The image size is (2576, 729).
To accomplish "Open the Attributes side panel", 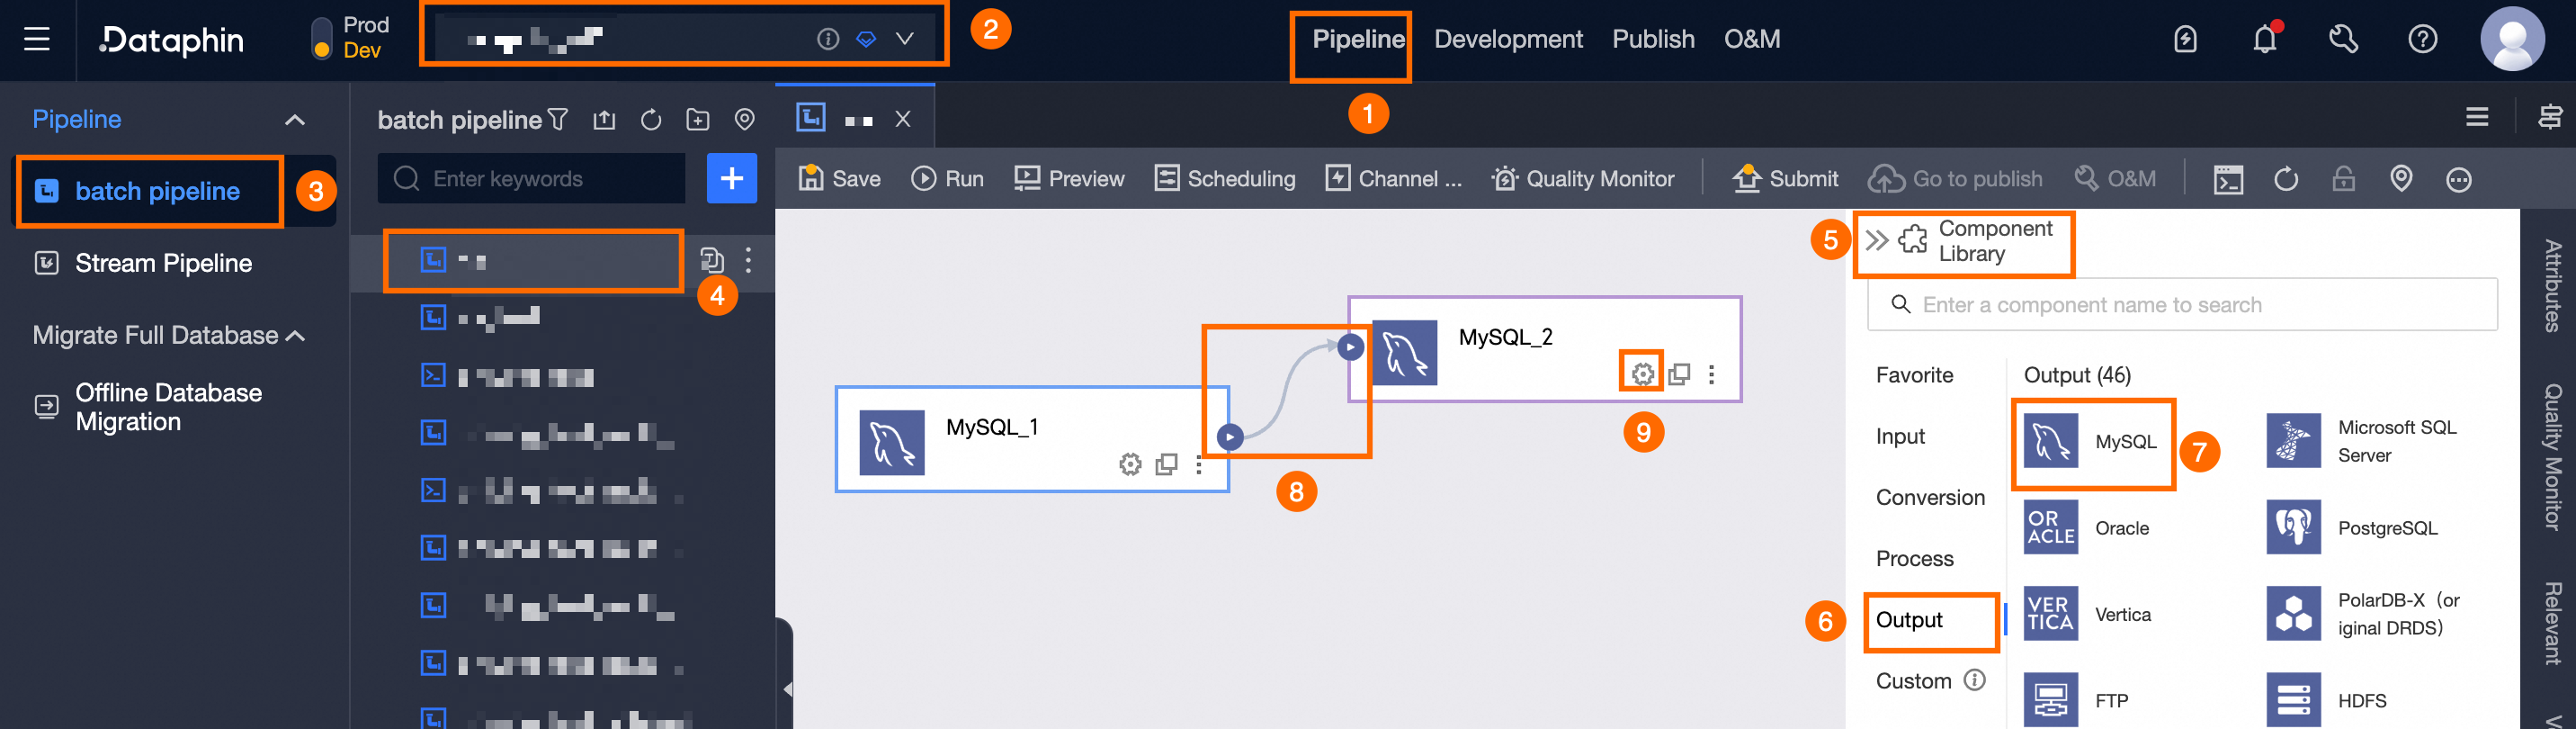I will coord(2552,285).
